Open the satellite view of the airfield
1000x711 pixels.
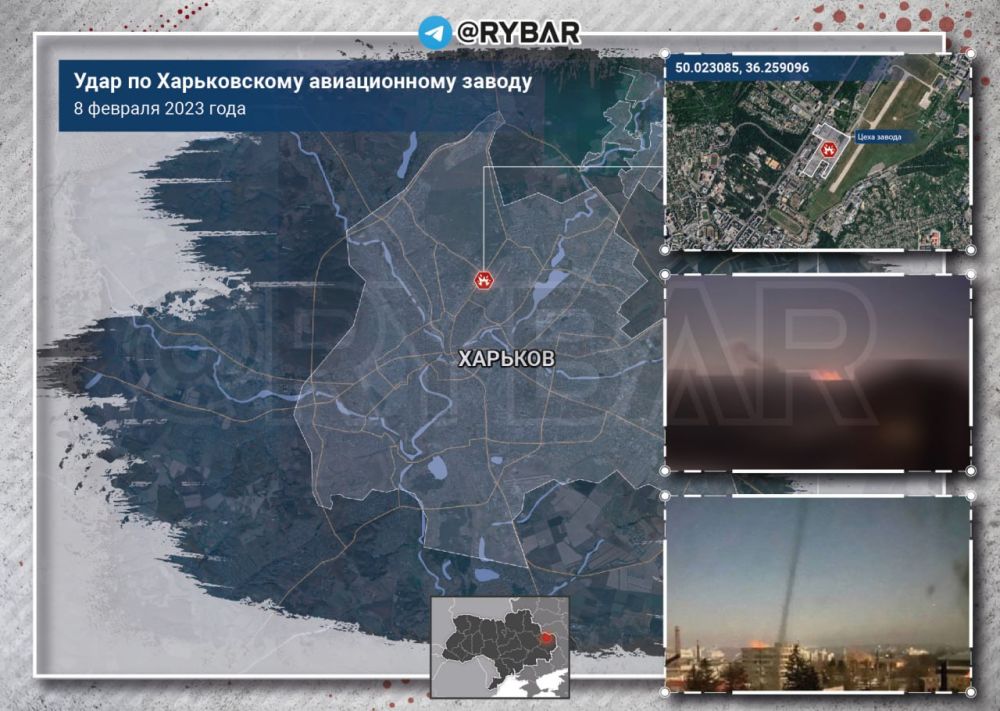[817, 150]
